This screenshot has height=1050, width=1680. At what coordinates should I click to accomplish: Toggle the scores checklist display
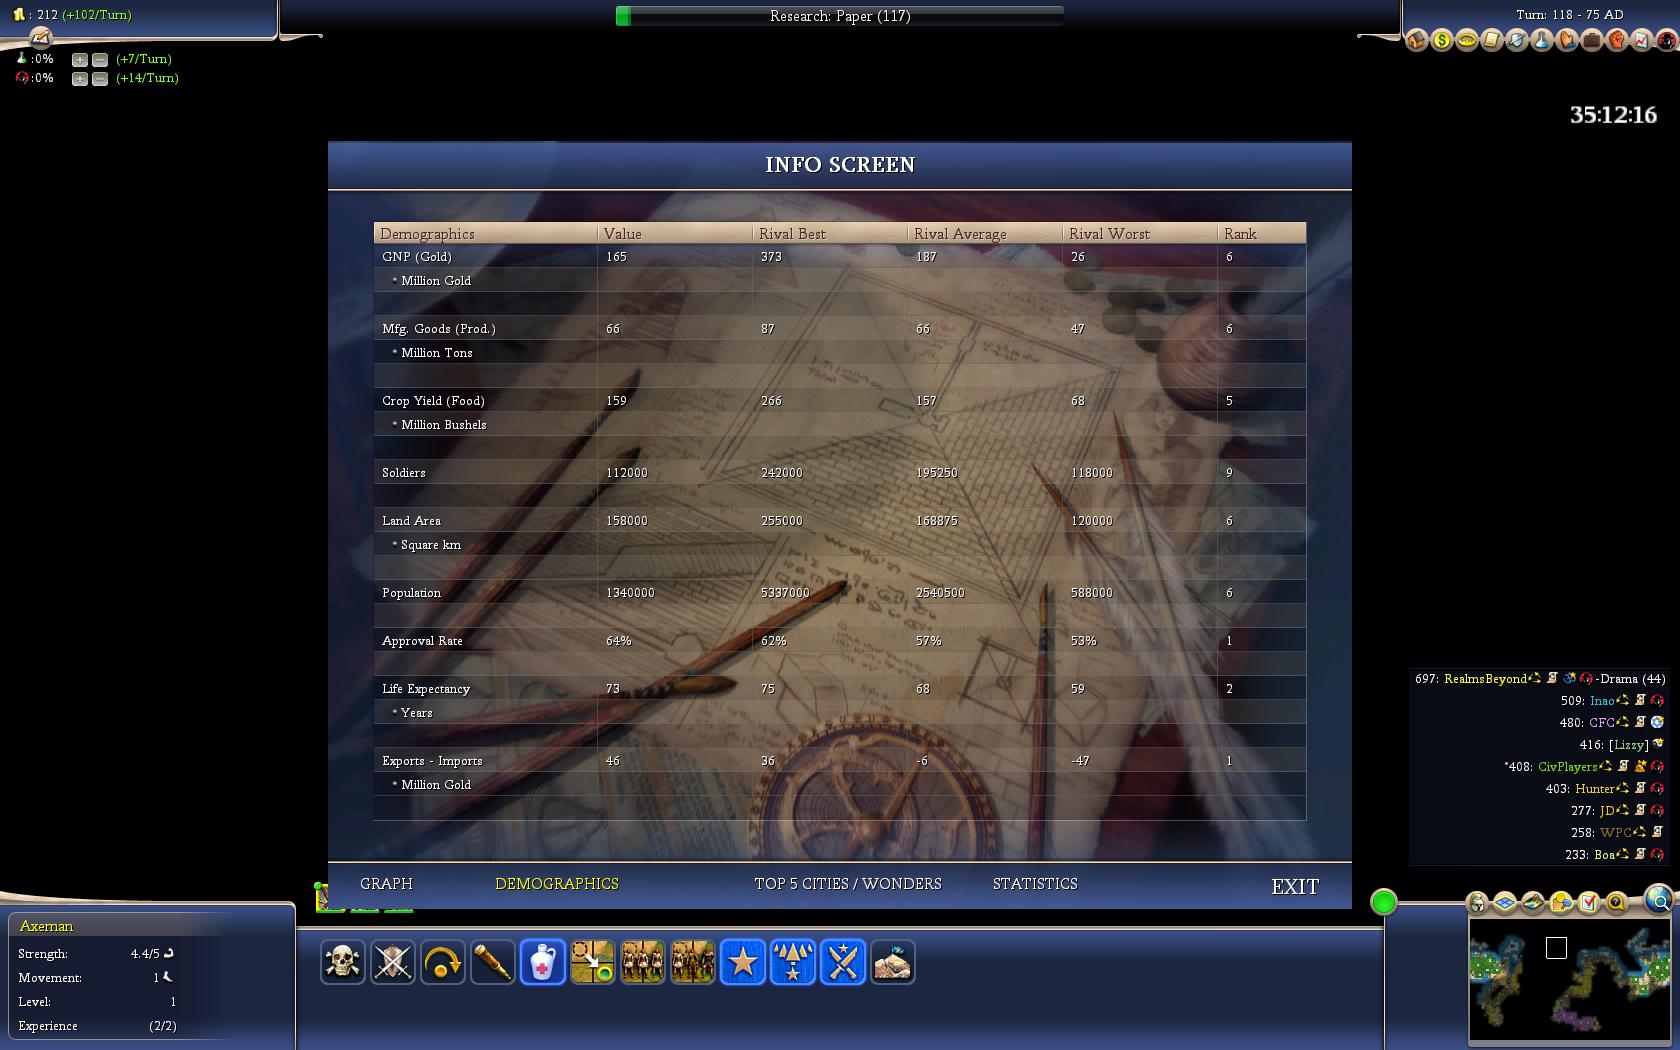(1588, 904)
